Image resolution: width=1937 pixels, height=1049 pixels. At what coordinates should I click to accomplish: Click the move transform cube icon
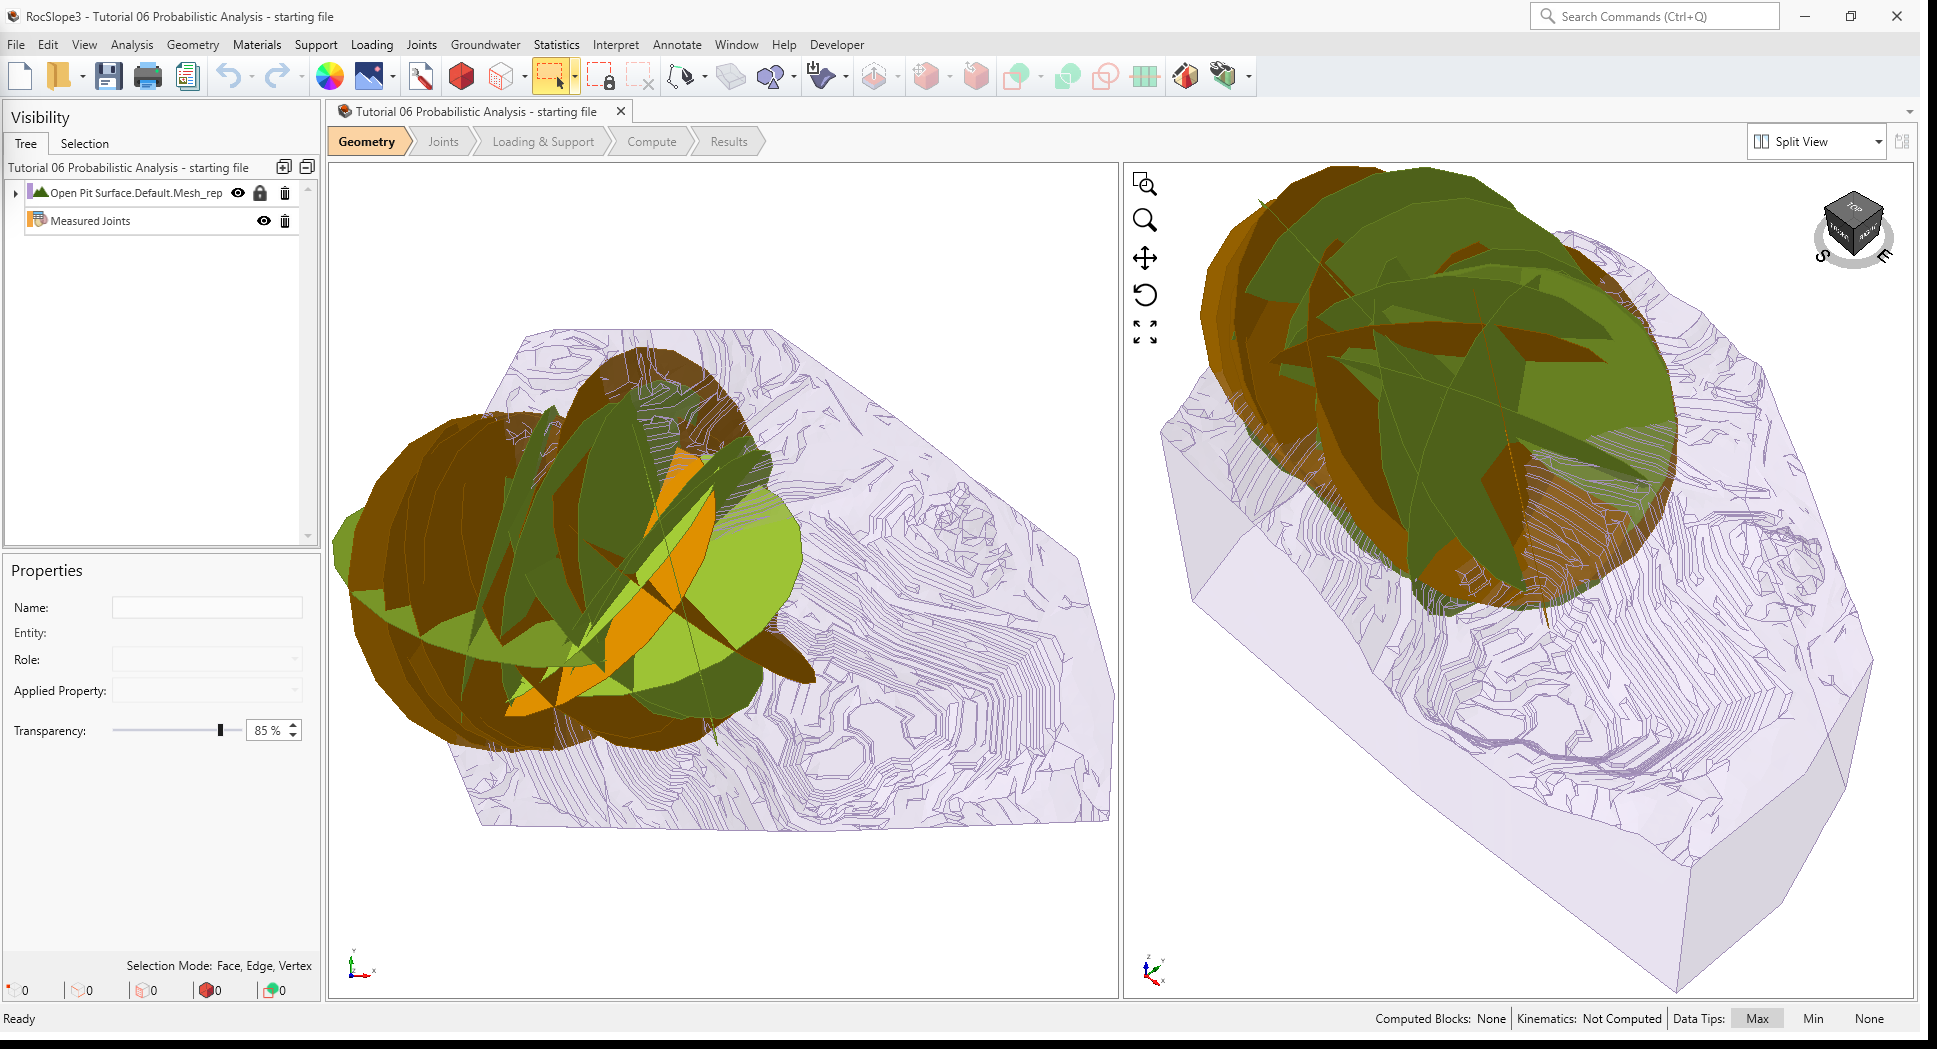pos(926,76)
